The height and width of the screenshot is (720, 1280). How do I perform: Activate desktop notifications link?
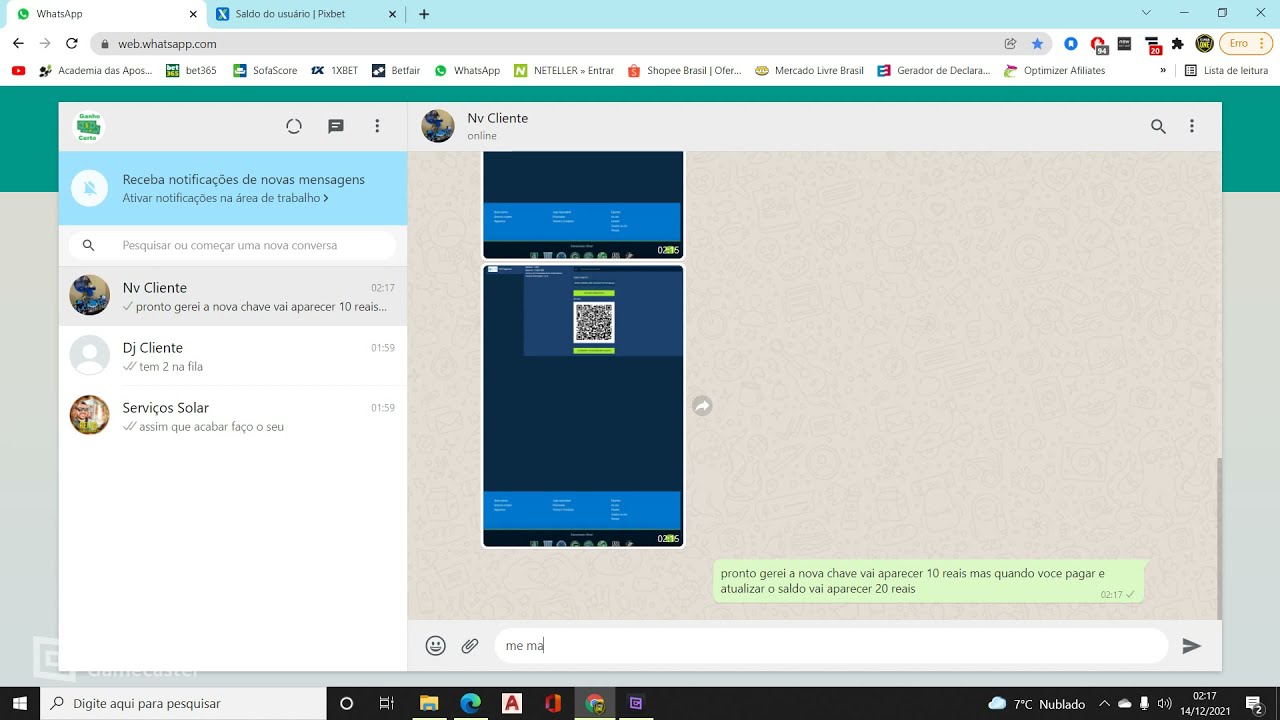tap(225, 198)
